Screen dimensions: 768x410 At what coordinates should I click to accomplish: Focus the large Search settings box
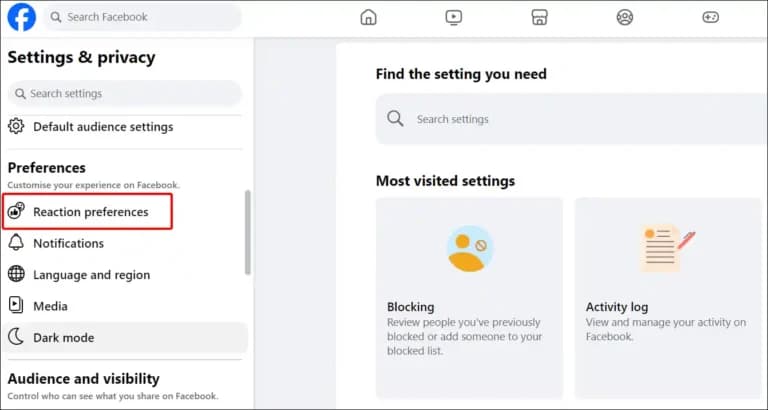click(x=572, y=119)
